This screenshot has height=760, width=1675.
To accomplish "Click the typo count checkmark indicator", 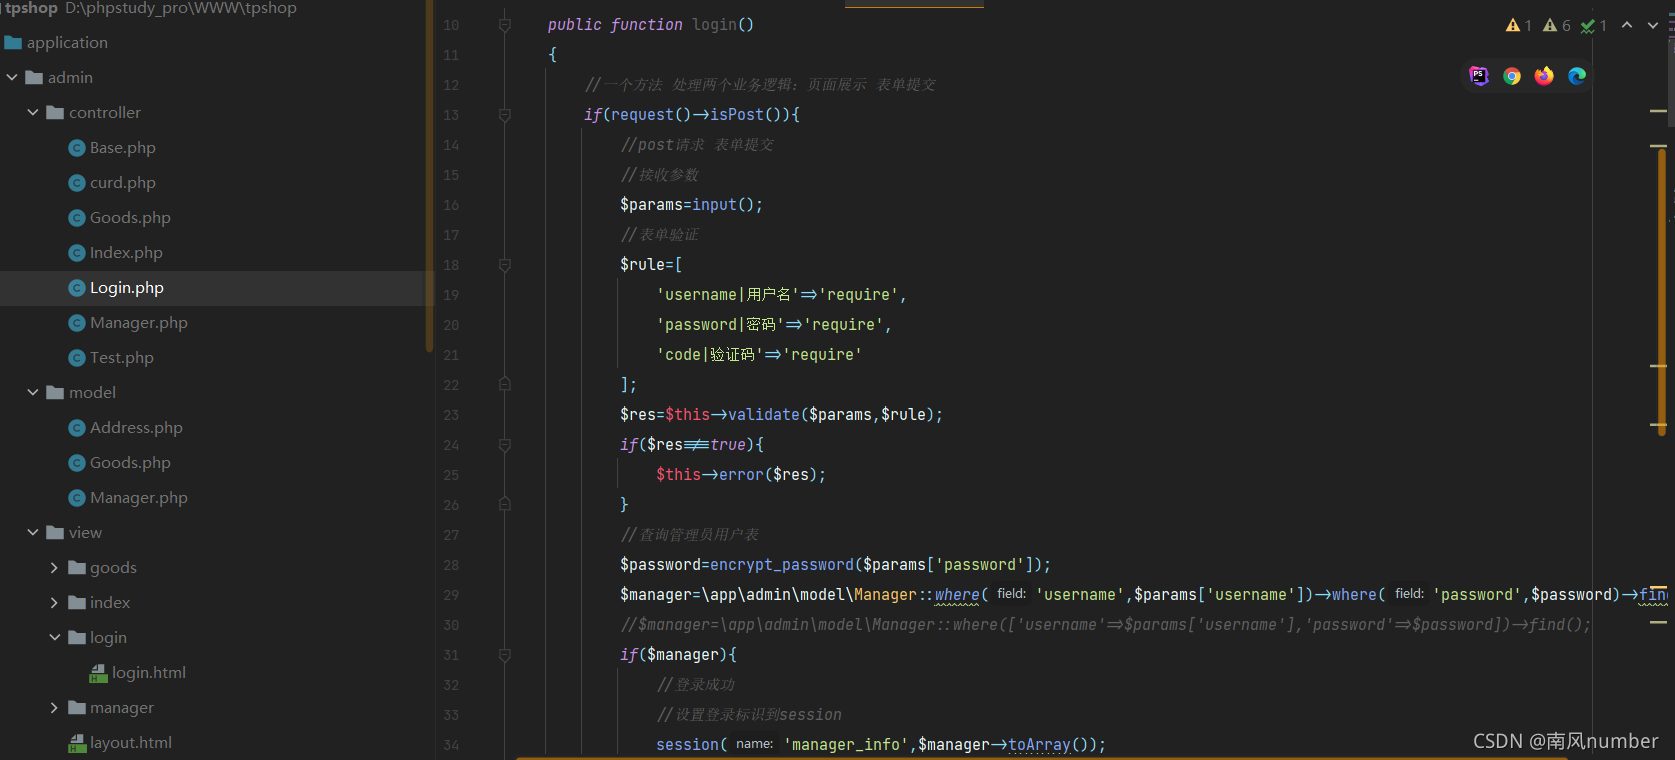I will click(x=1594, y=25).
